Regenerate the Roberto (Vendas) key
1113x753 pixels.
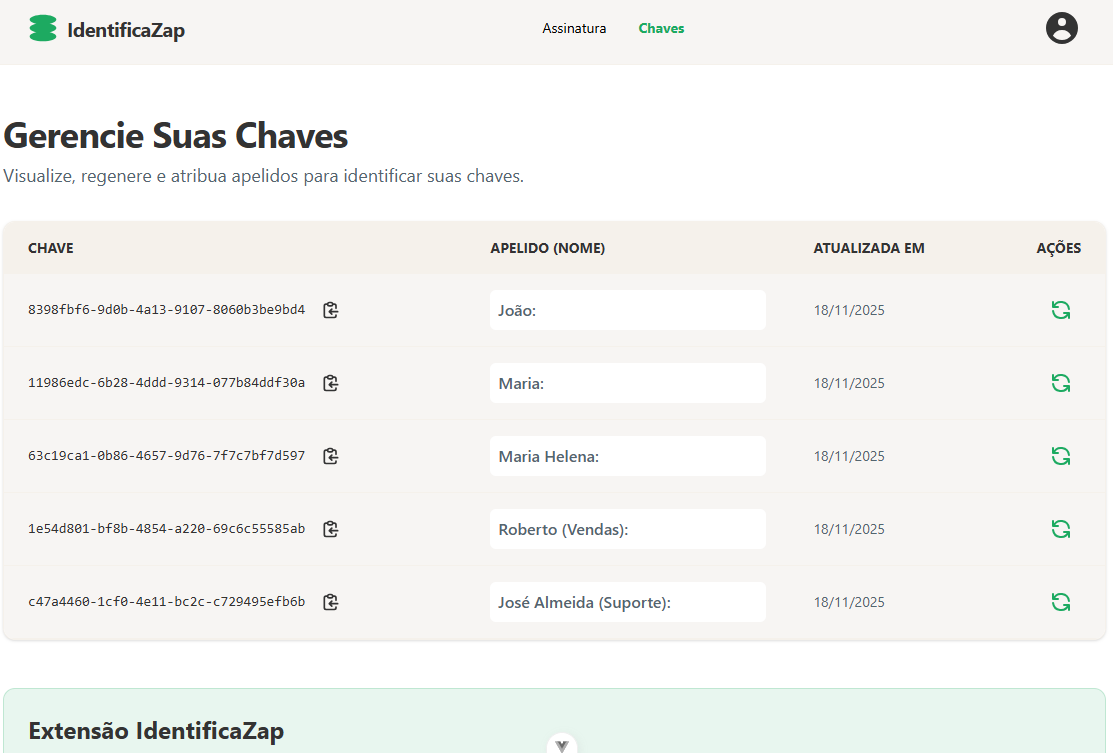(1061, 529)
